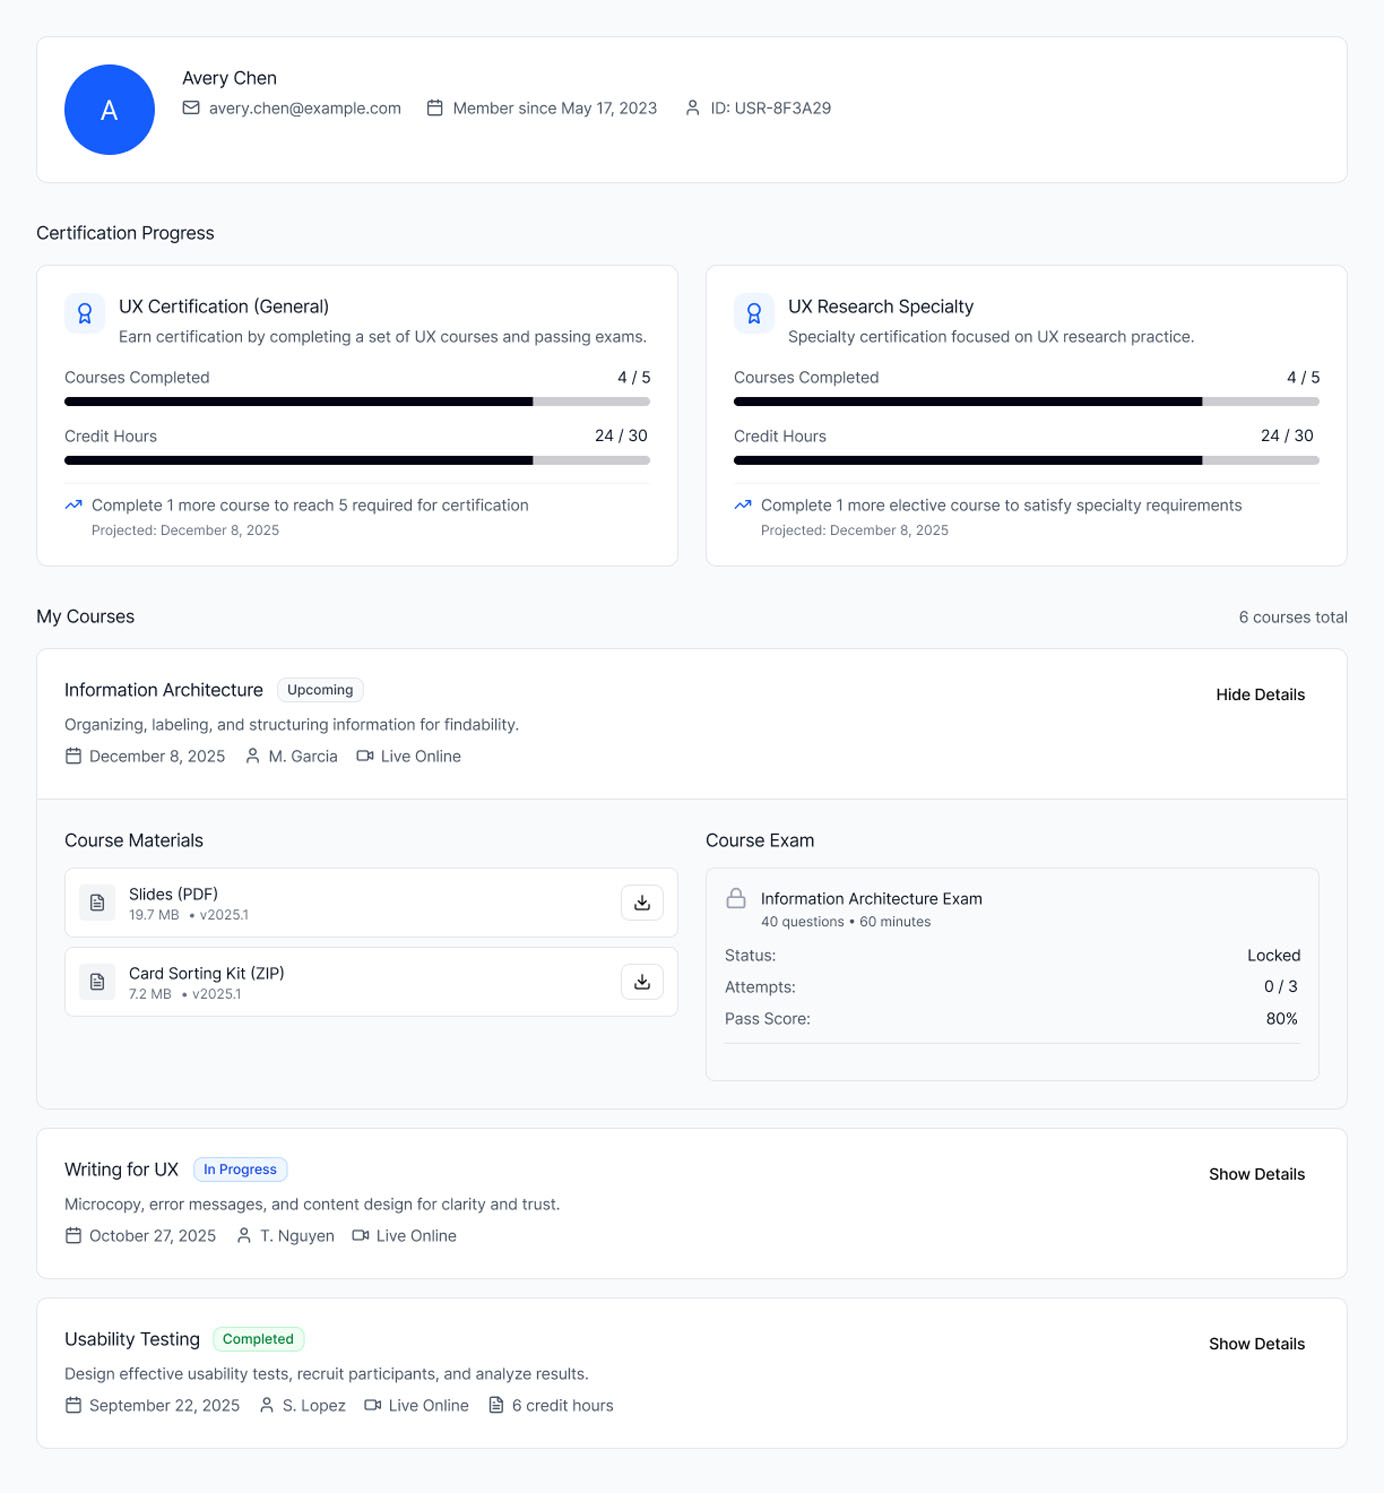This screenshot has width=1384, height=1493.
Task: Click the email icon next to avery.chen@example.com
Action: point(191,108)
